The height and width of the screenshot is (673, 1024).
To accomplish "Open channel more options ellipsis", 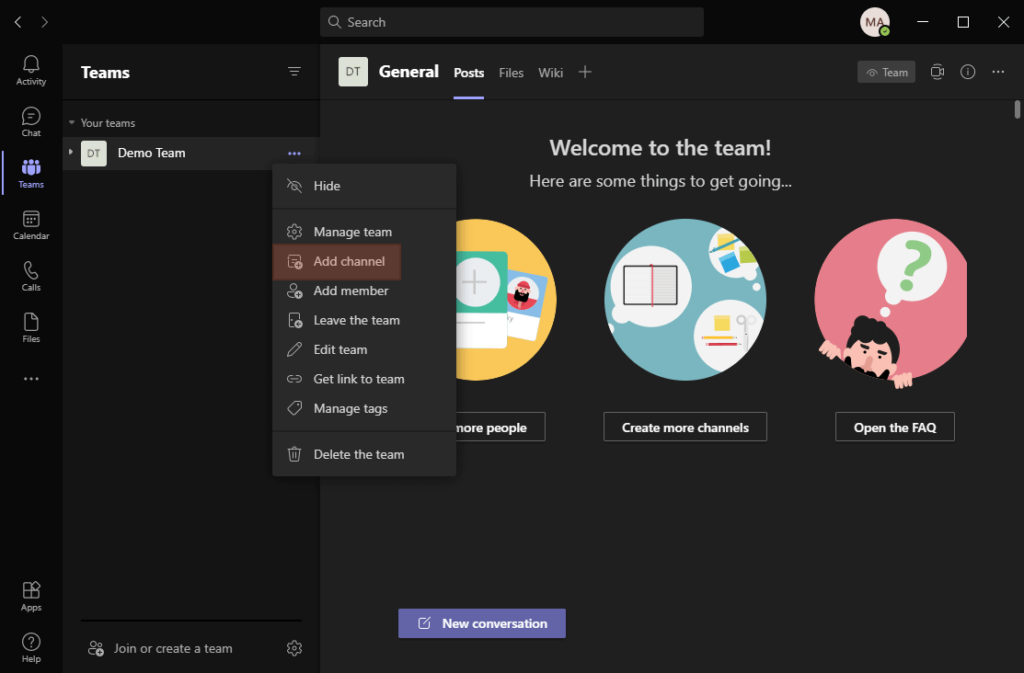I will [x=998, y=72].
